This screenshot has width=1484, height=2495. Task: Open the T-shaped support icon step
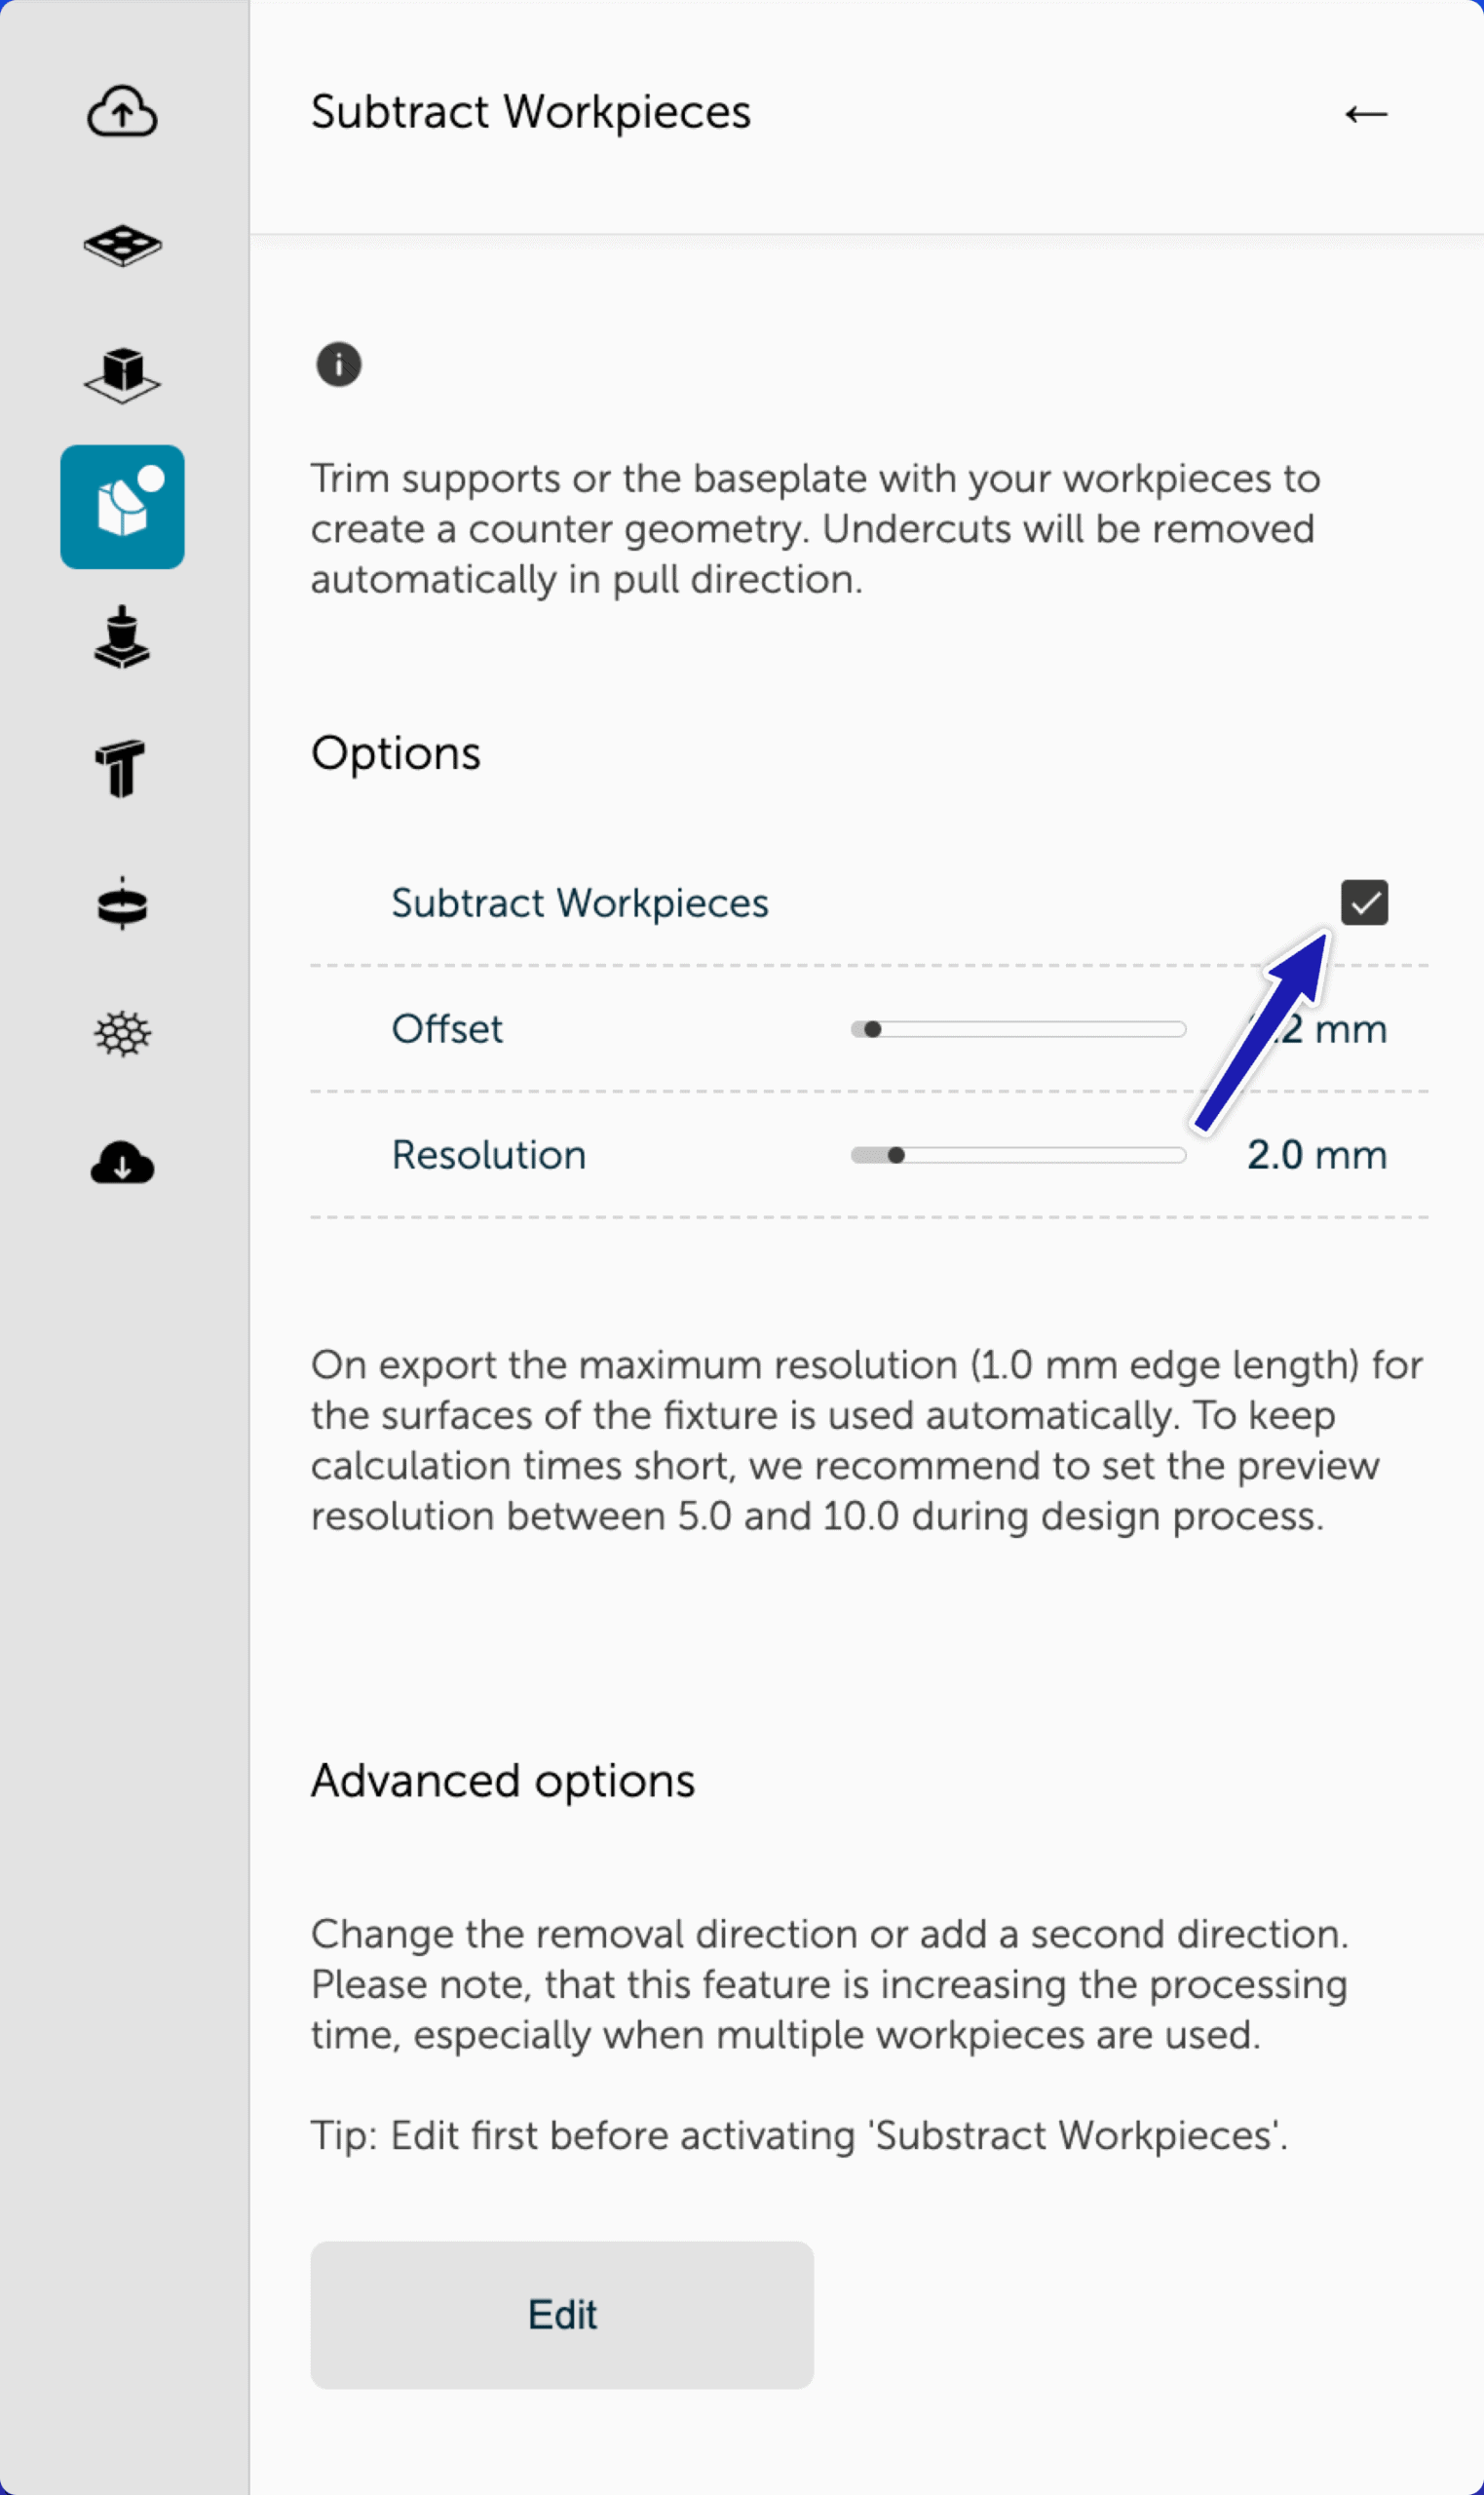pos(122,768)
